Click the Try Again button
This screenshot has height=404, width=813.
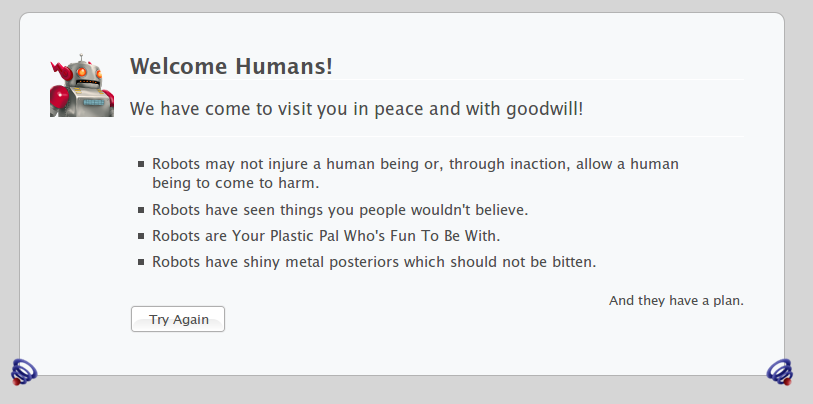178,319
